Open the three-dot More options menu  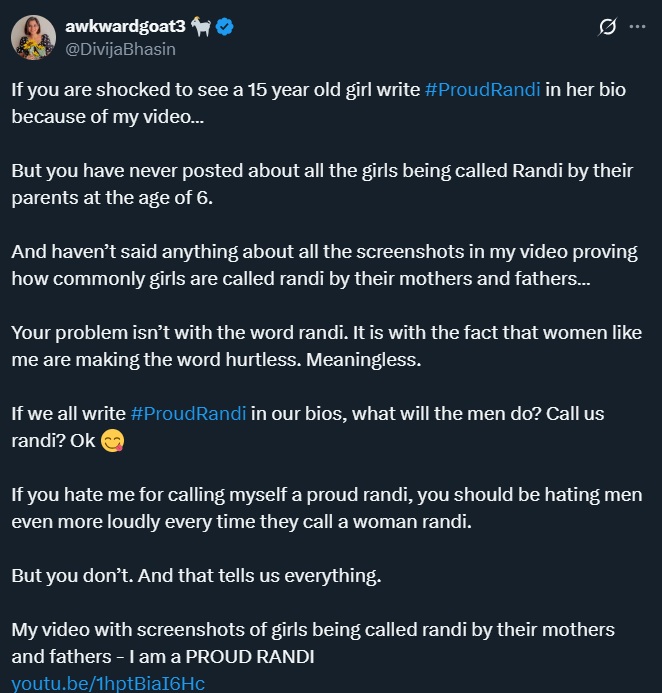[637, 28]
